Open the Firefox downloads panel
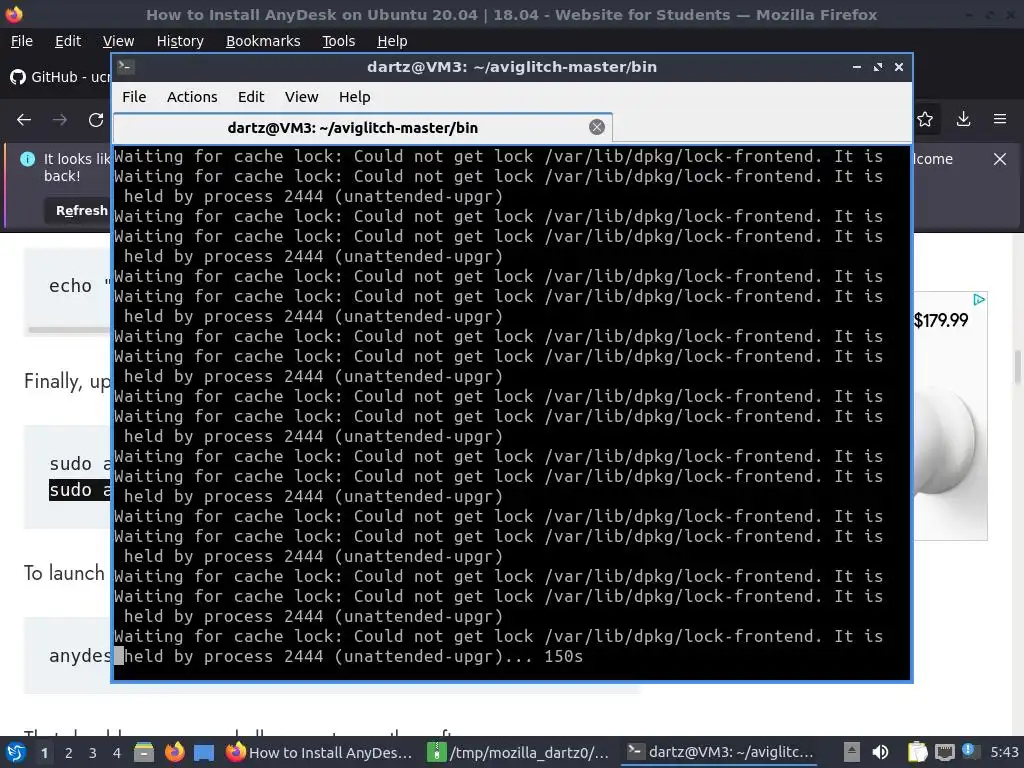 [x=963, y=119]
